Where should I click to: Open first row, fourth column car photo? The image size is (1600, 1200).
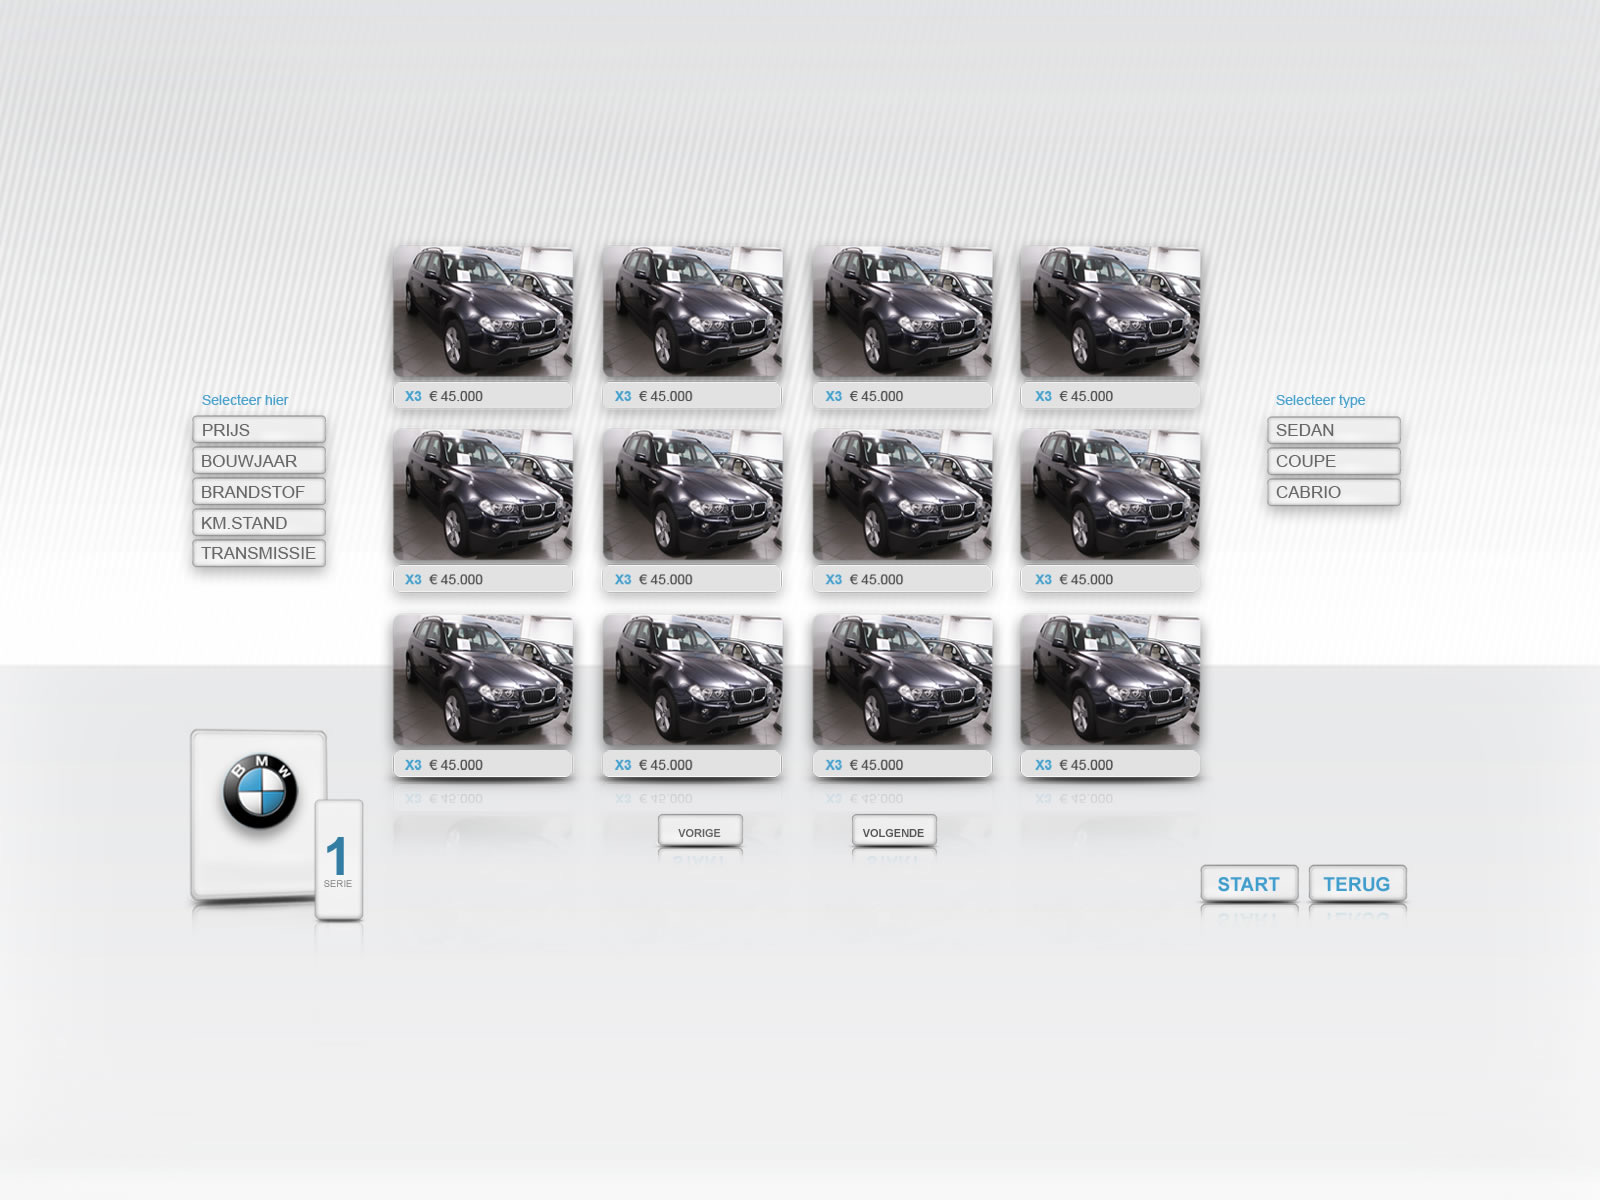point(1110,312)
